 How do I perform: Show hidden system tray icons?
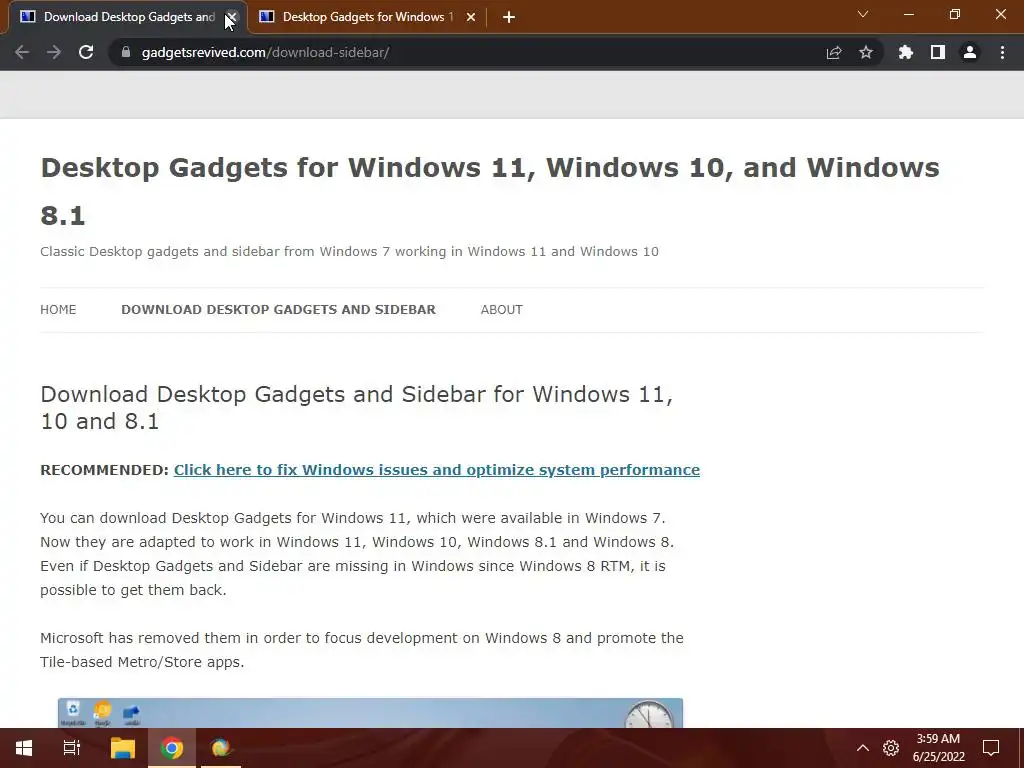[x=863, y=748]
